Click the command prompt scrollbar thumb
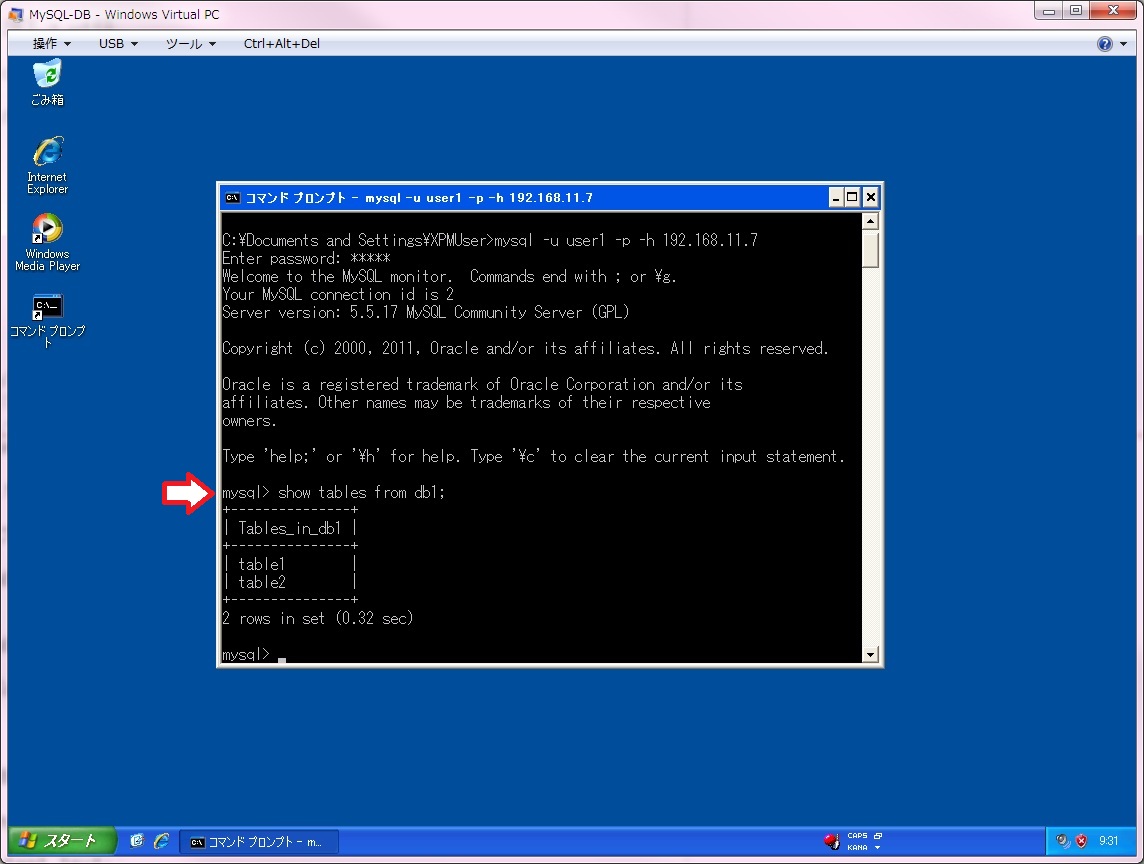 click(x=870, y=250)
